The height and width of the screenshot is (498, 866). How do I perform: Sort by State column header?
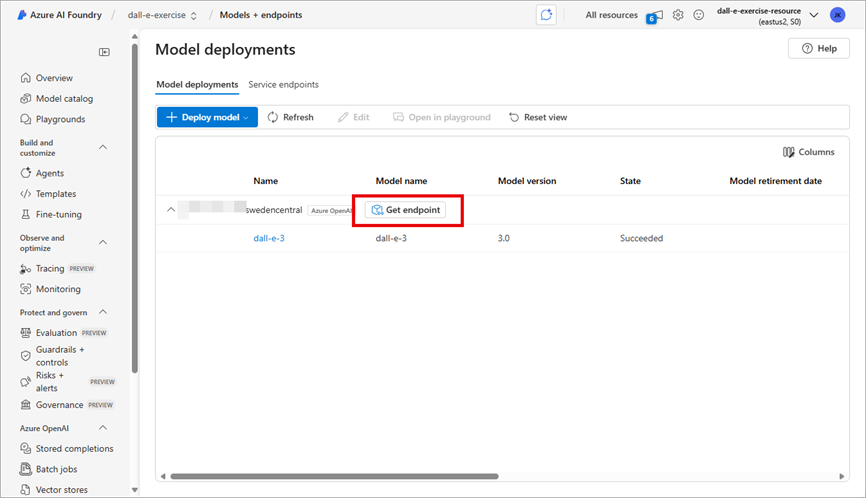click(630, 181)
